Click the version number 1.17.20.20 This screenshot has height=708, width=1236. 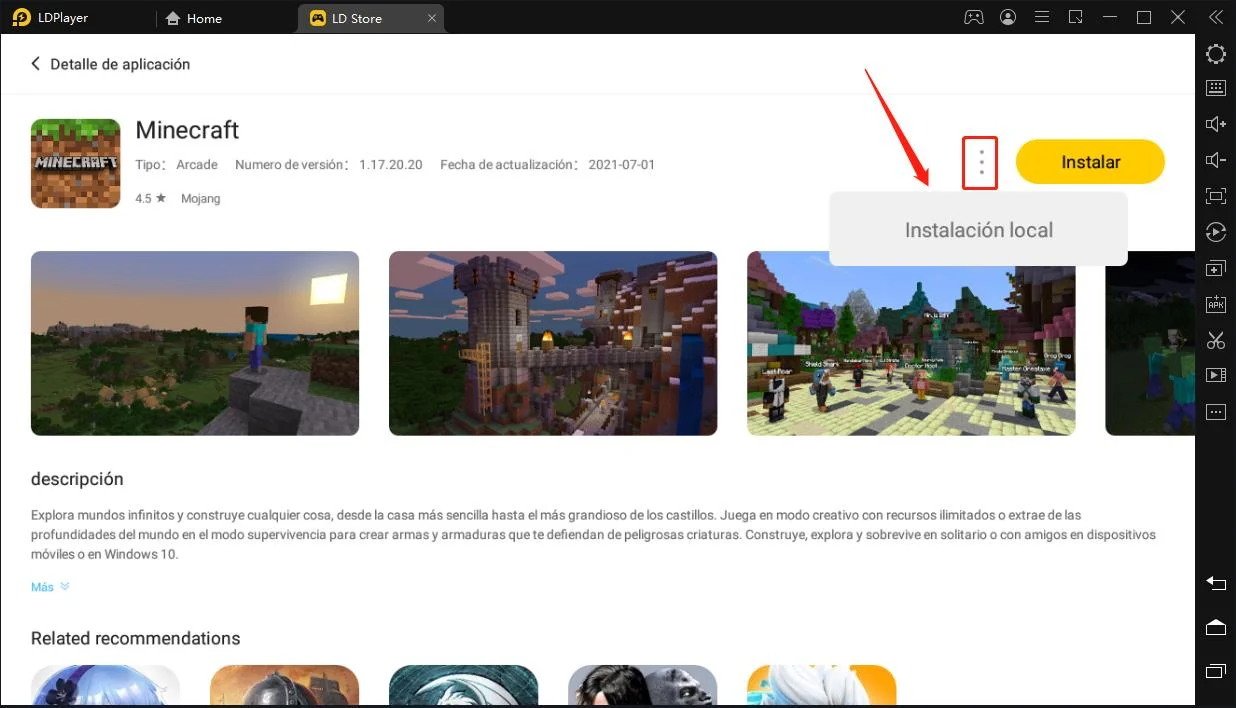point(391,164)
